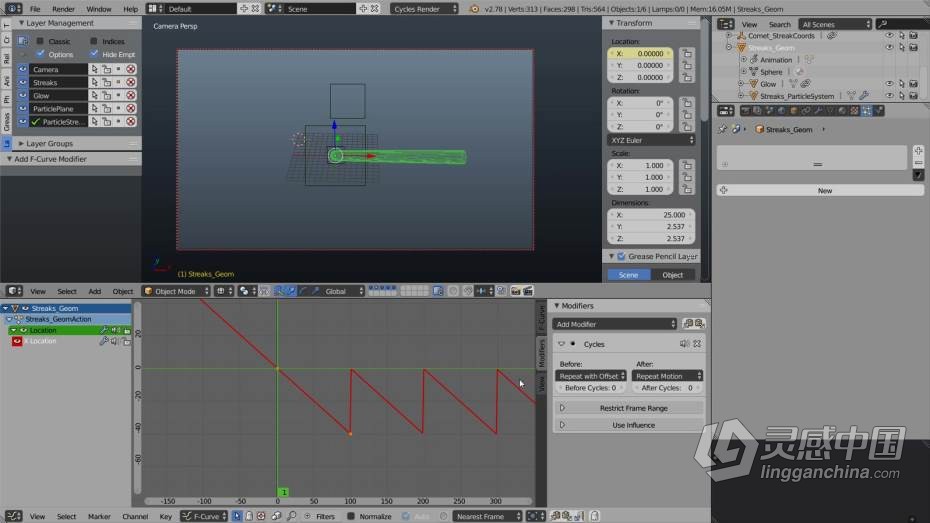
Task: Mute the X Location channel speaker icon
Action: coord(114,341)
